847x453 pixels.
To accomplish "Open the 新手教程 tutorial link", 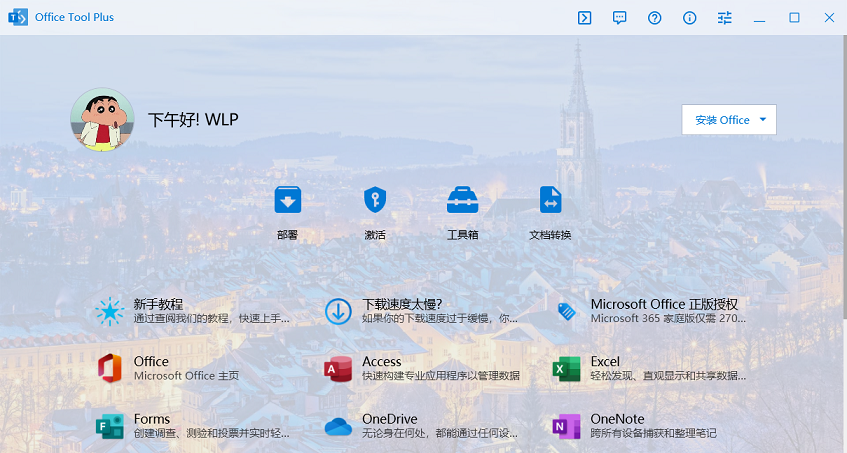I will [x=158, y=304].
